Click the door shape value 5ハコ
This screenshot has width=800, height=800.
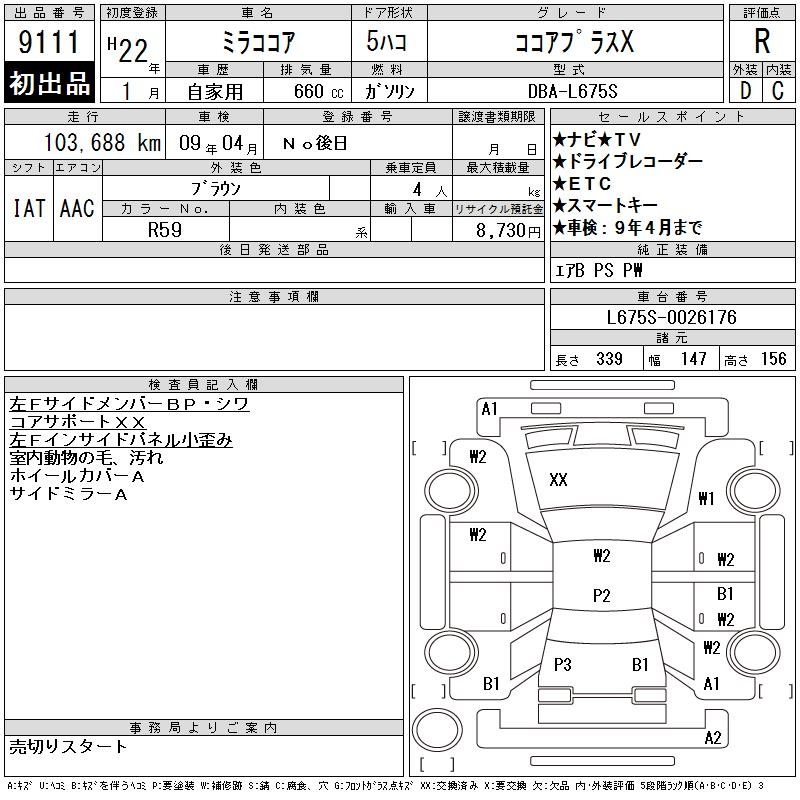[x=386, y=41]
